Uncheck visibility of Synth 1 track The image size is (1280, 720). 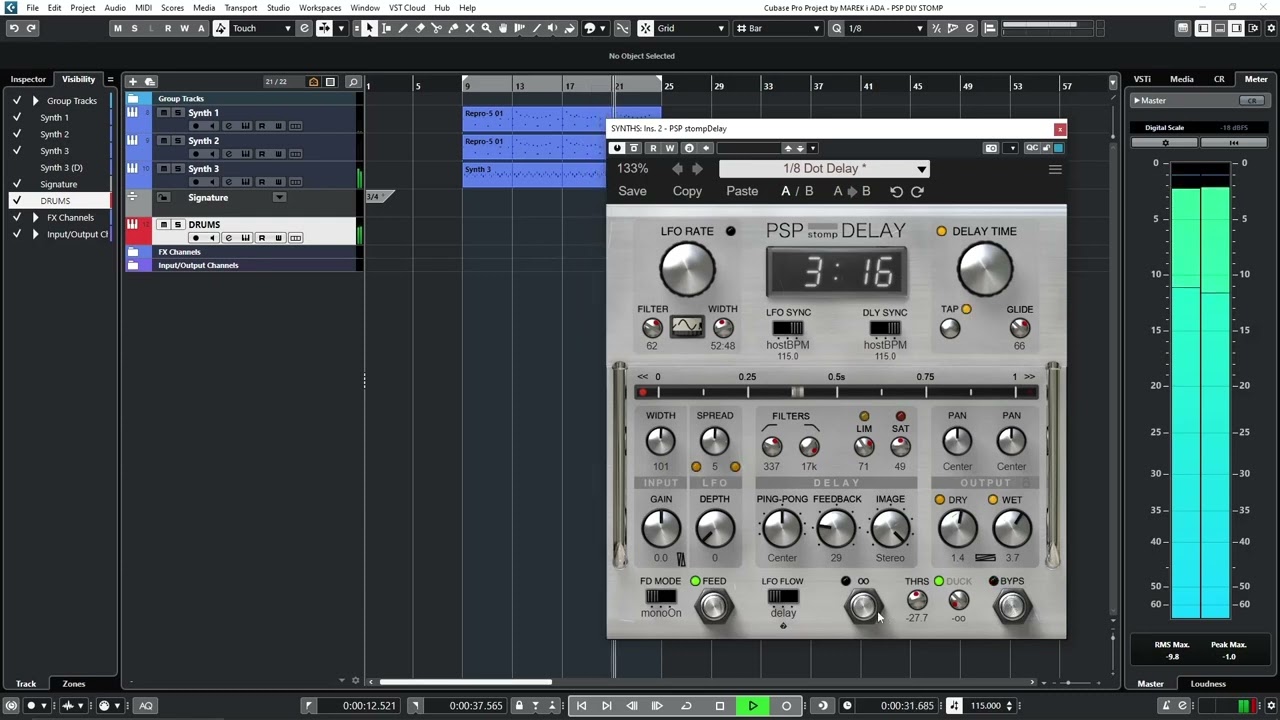pos(17,117)
